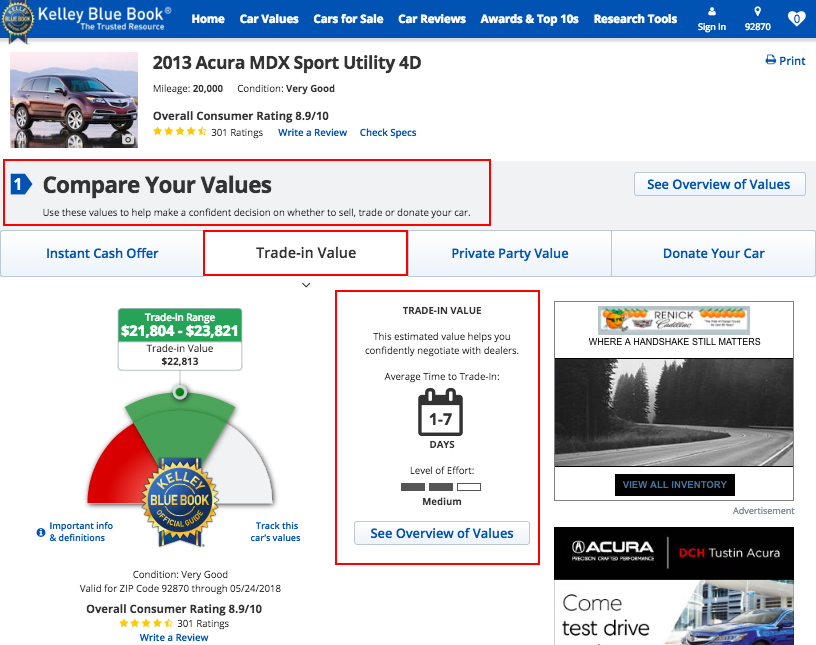The width and height of the screenshot is (816, 645).
Task: Click the info icon by Important info
Action: click(x=41, y=532)
